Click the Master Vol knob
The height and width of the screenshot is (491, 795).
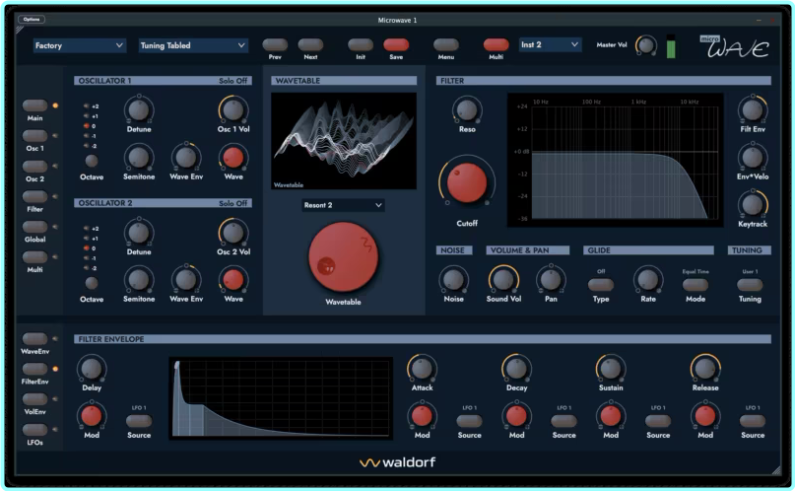pos(646,46)
